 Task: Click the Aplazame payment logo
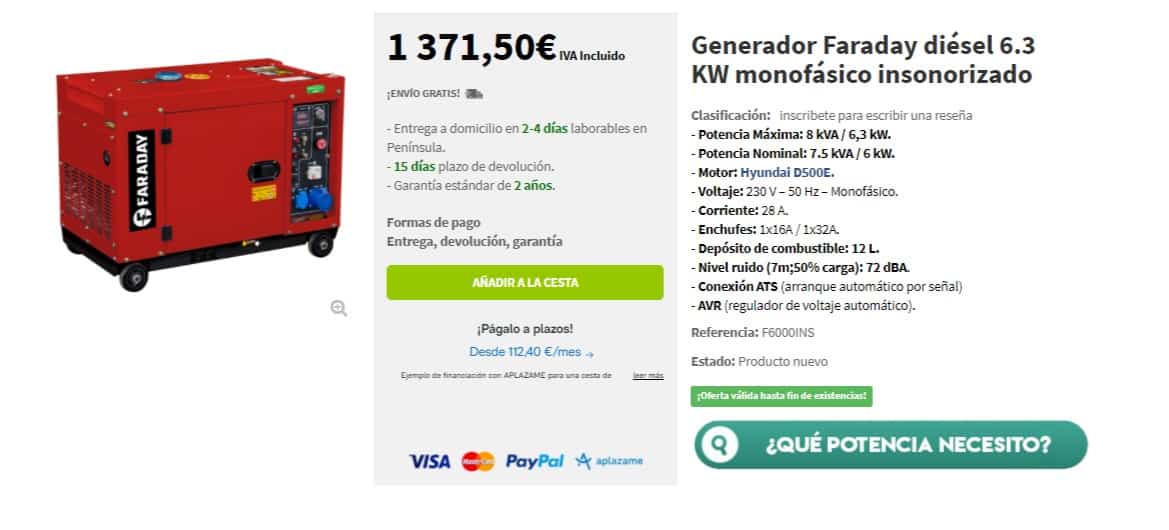pos(609,461)
